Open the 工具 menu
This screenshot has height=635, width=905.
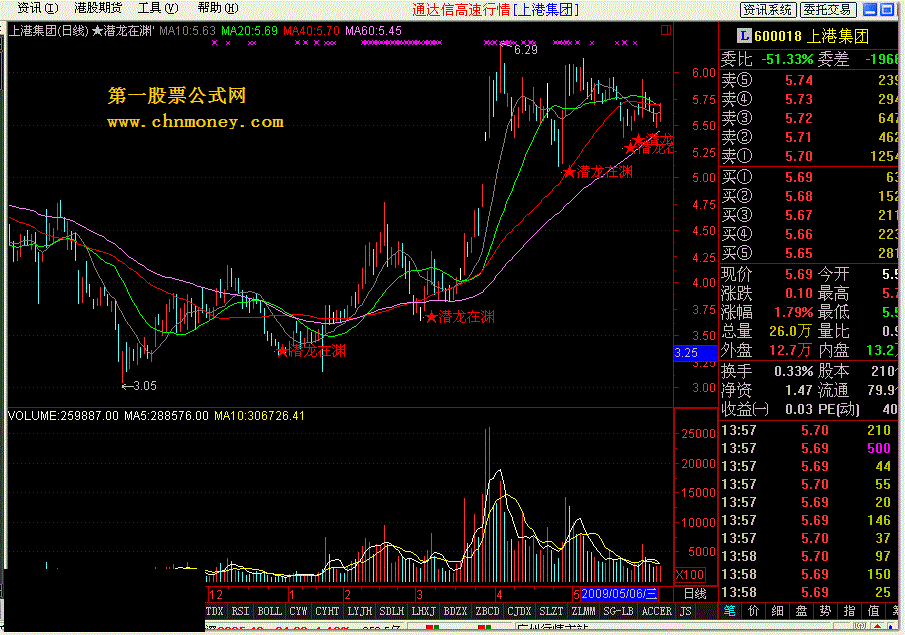(x=158, y=8)
